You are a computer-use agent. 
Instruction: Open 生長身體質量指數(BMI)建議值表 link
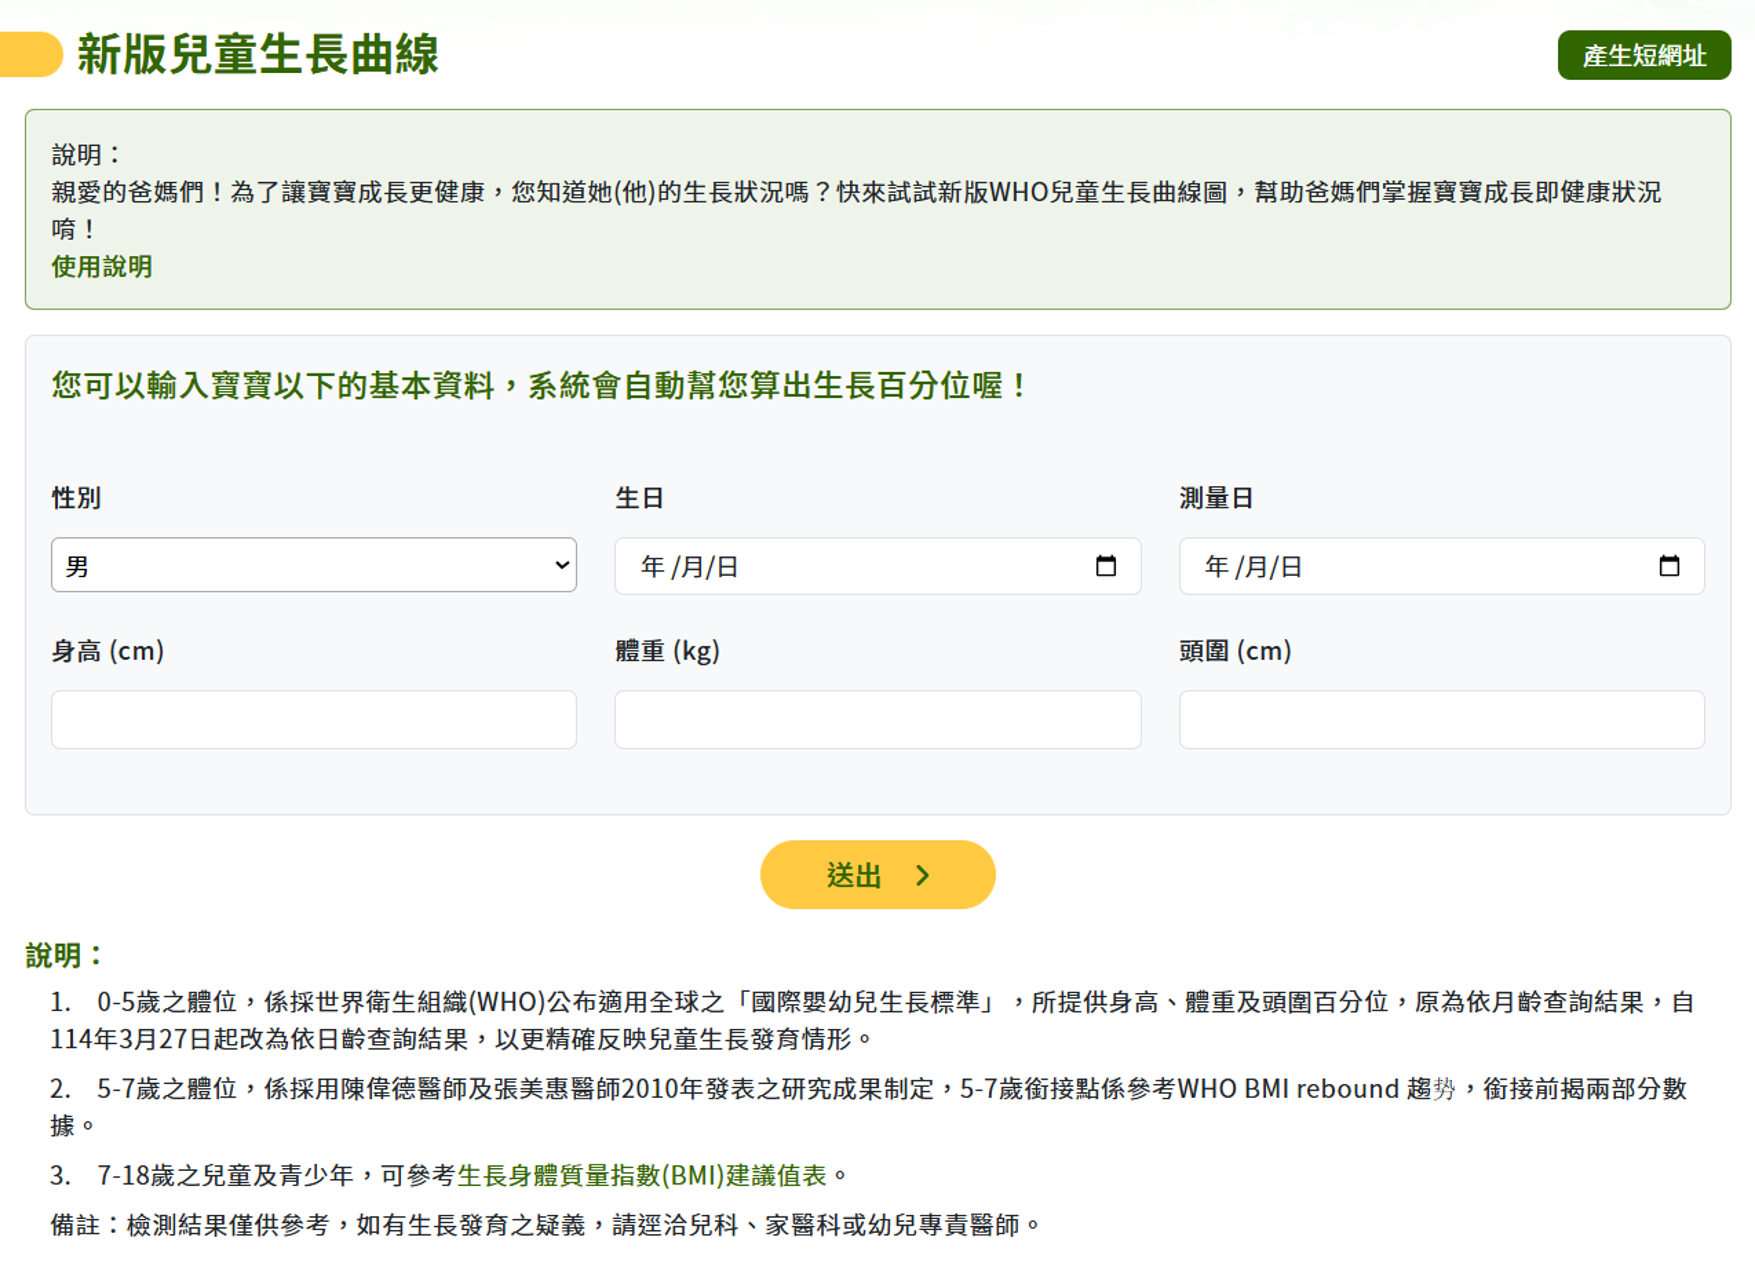coord(642,1175)
